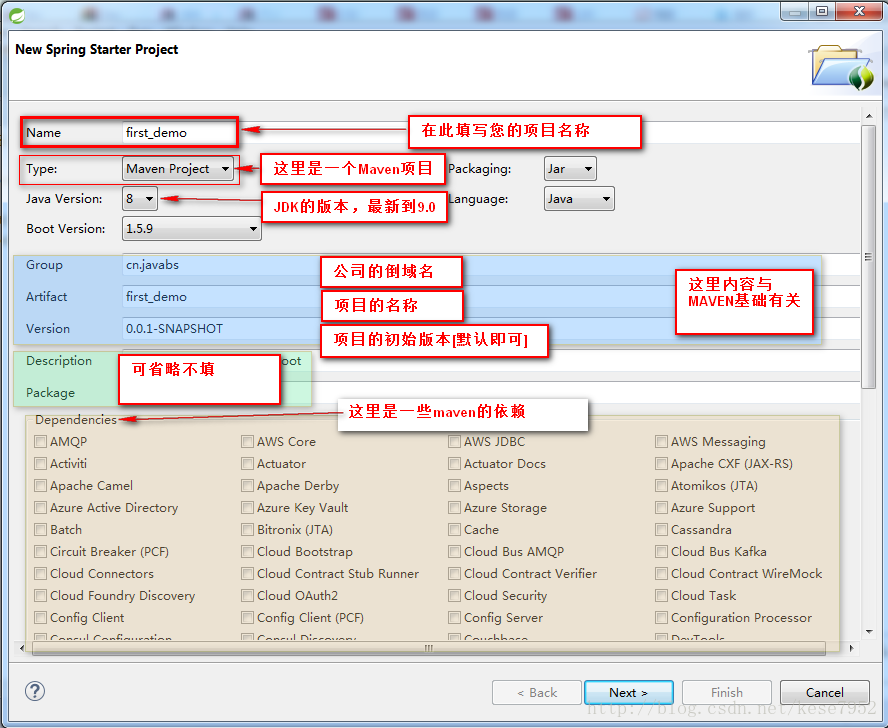Check the Atomikos (JTA) checkbox

[x=661, y=486]
